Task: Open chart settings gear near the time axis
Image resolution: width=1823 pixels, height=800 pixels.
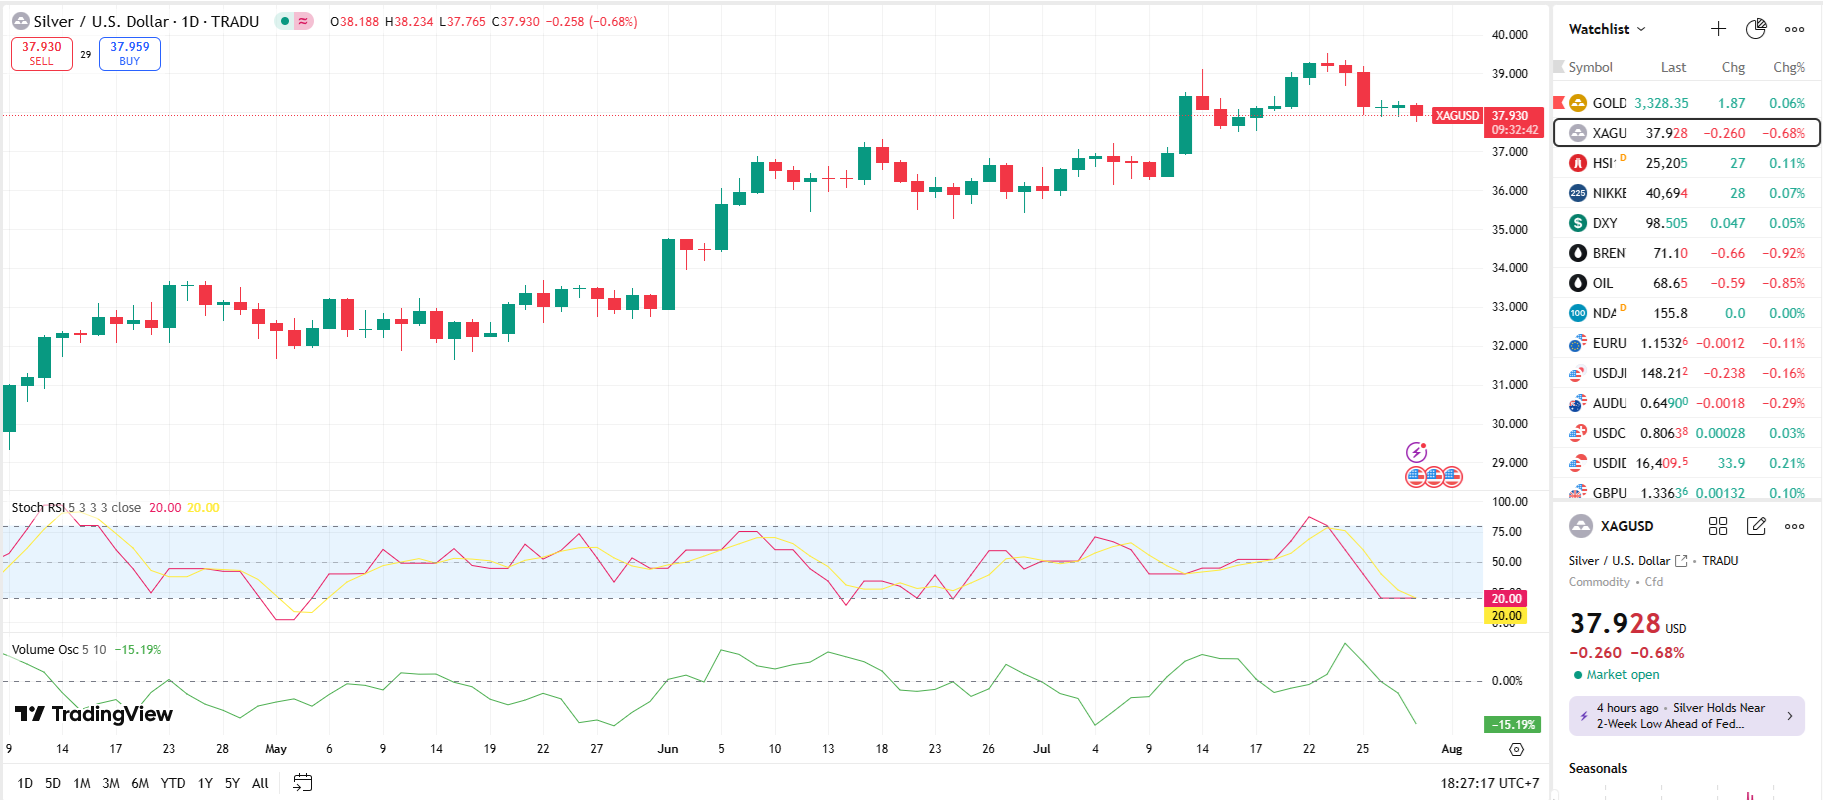Action: point(1516,749)
